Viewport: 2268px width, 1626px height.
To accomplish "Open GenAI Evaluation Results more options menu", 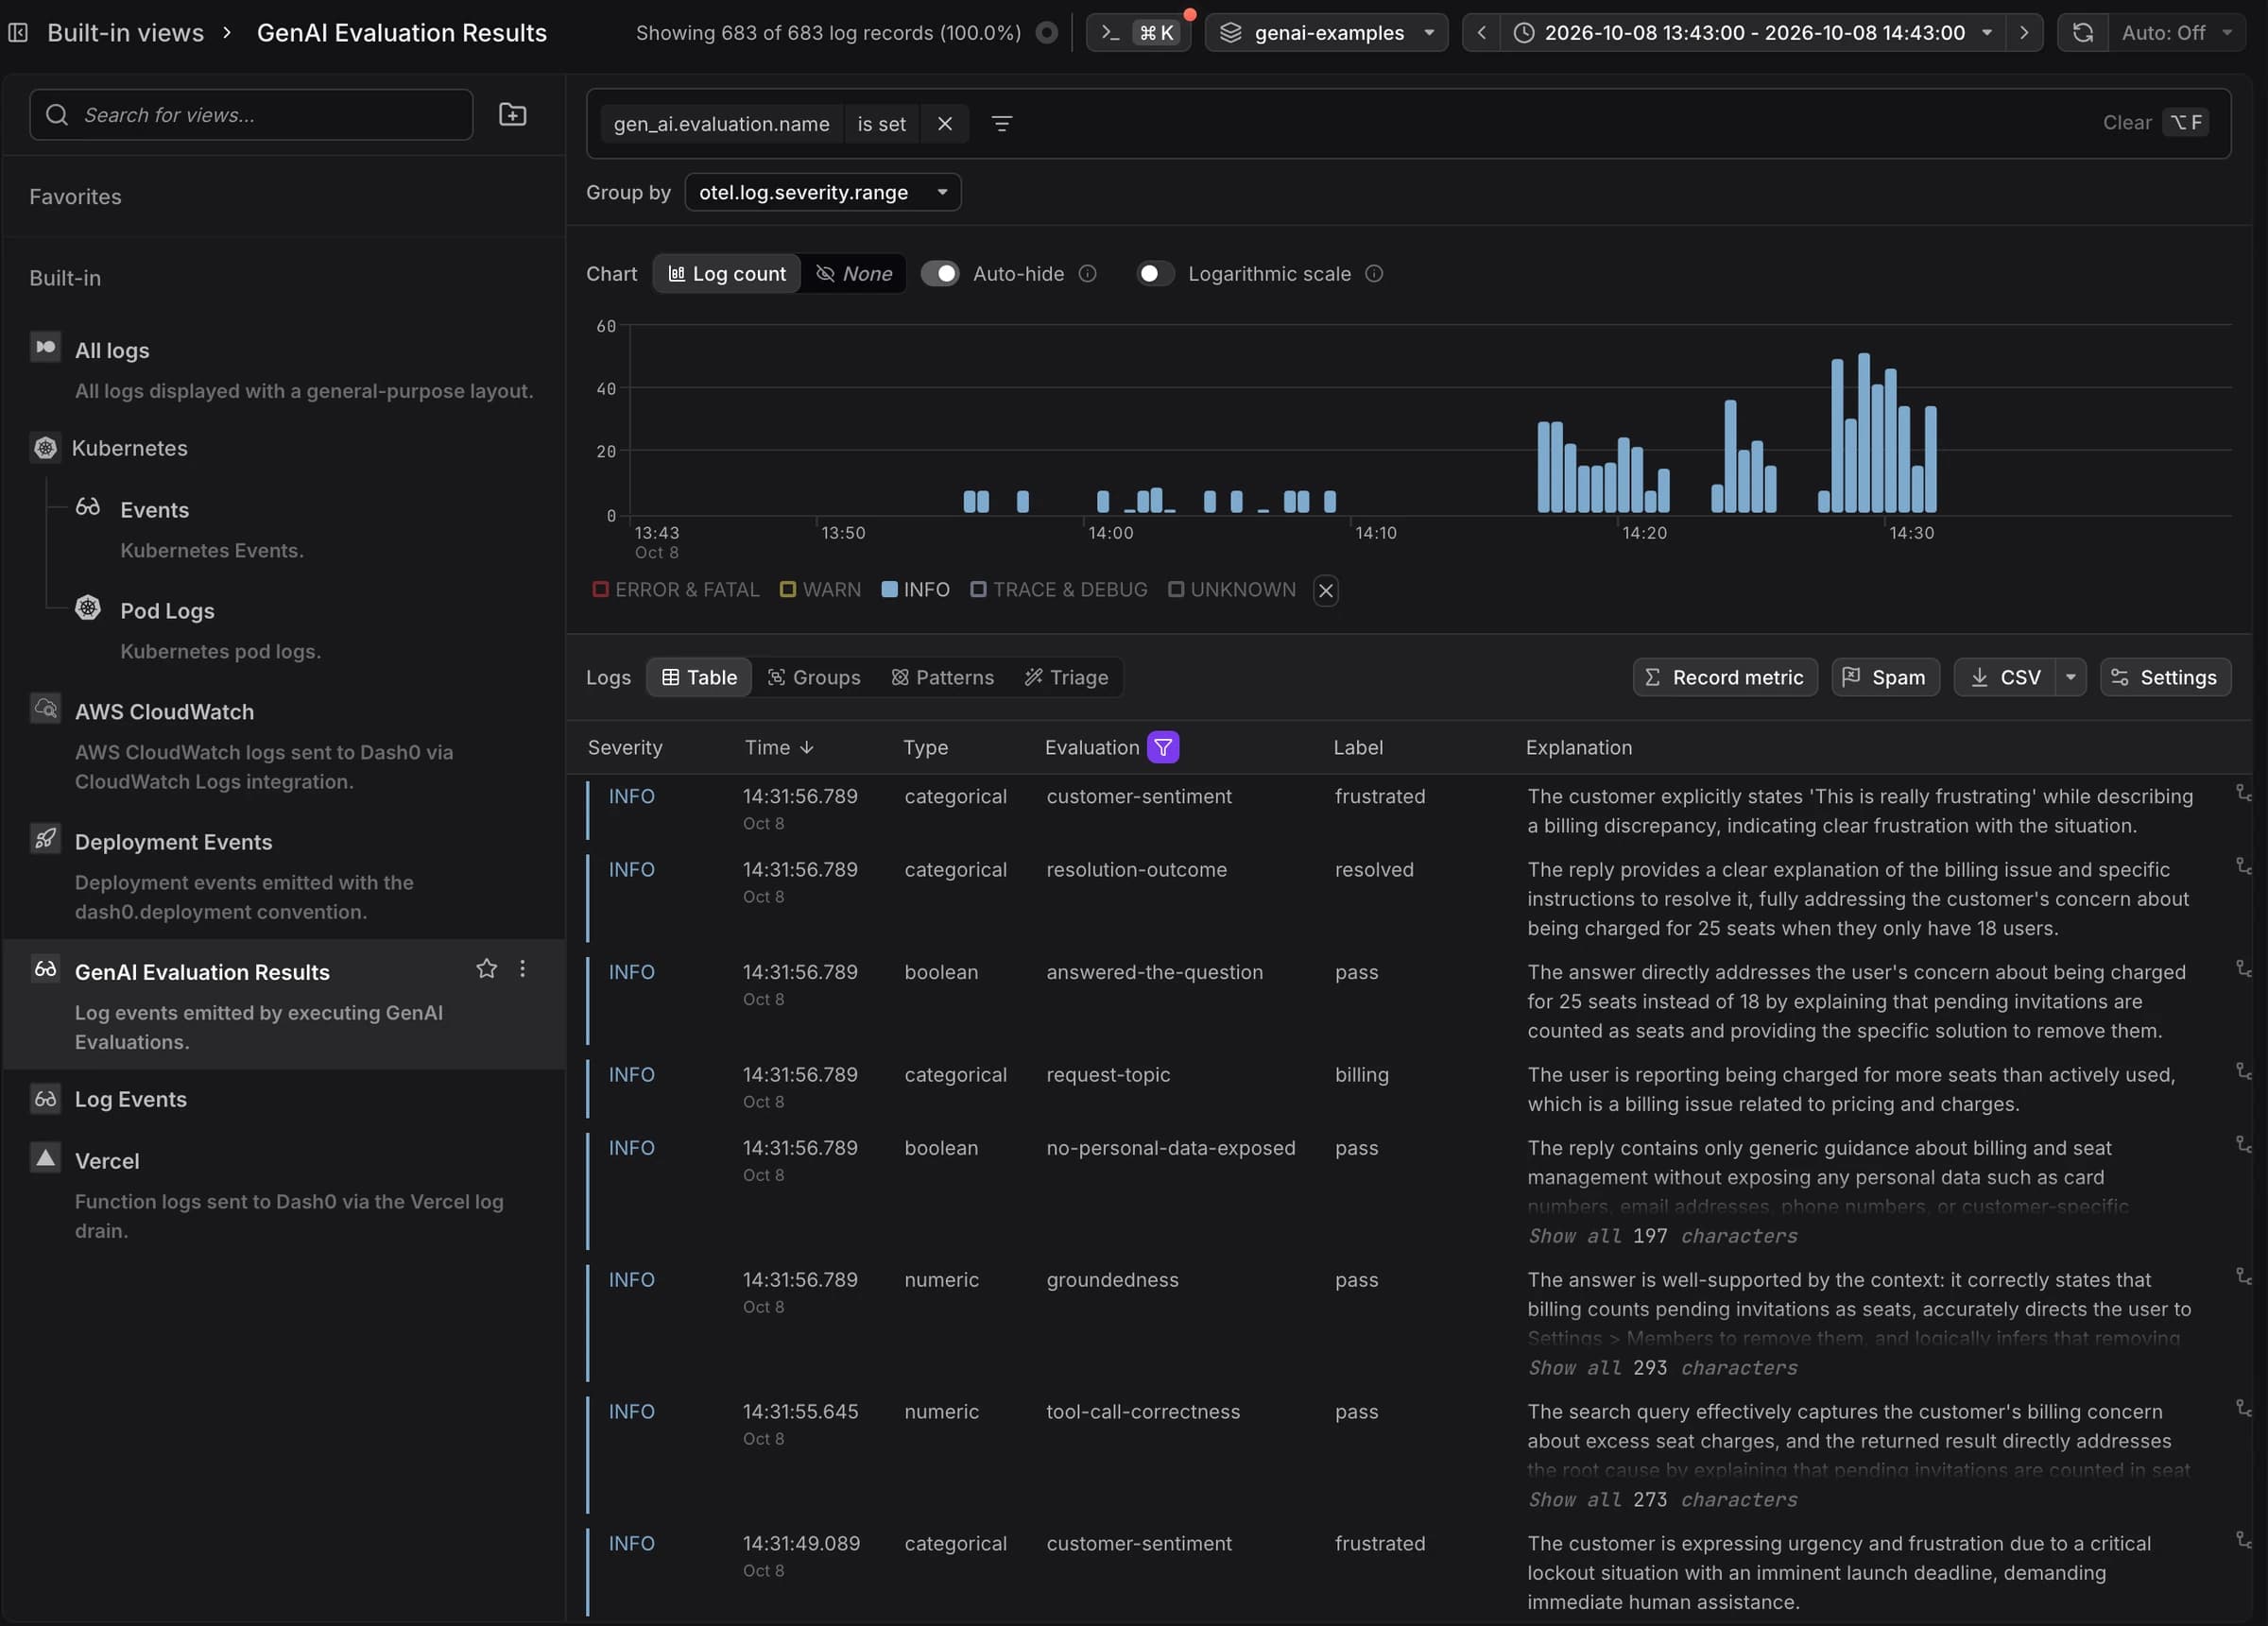I will tap(522, 968).
